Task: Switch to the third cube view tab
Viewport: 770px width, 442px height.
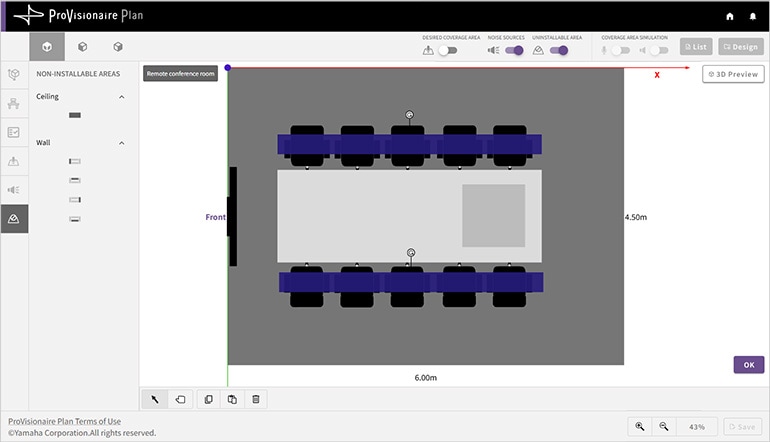Action: pos(118,46)
